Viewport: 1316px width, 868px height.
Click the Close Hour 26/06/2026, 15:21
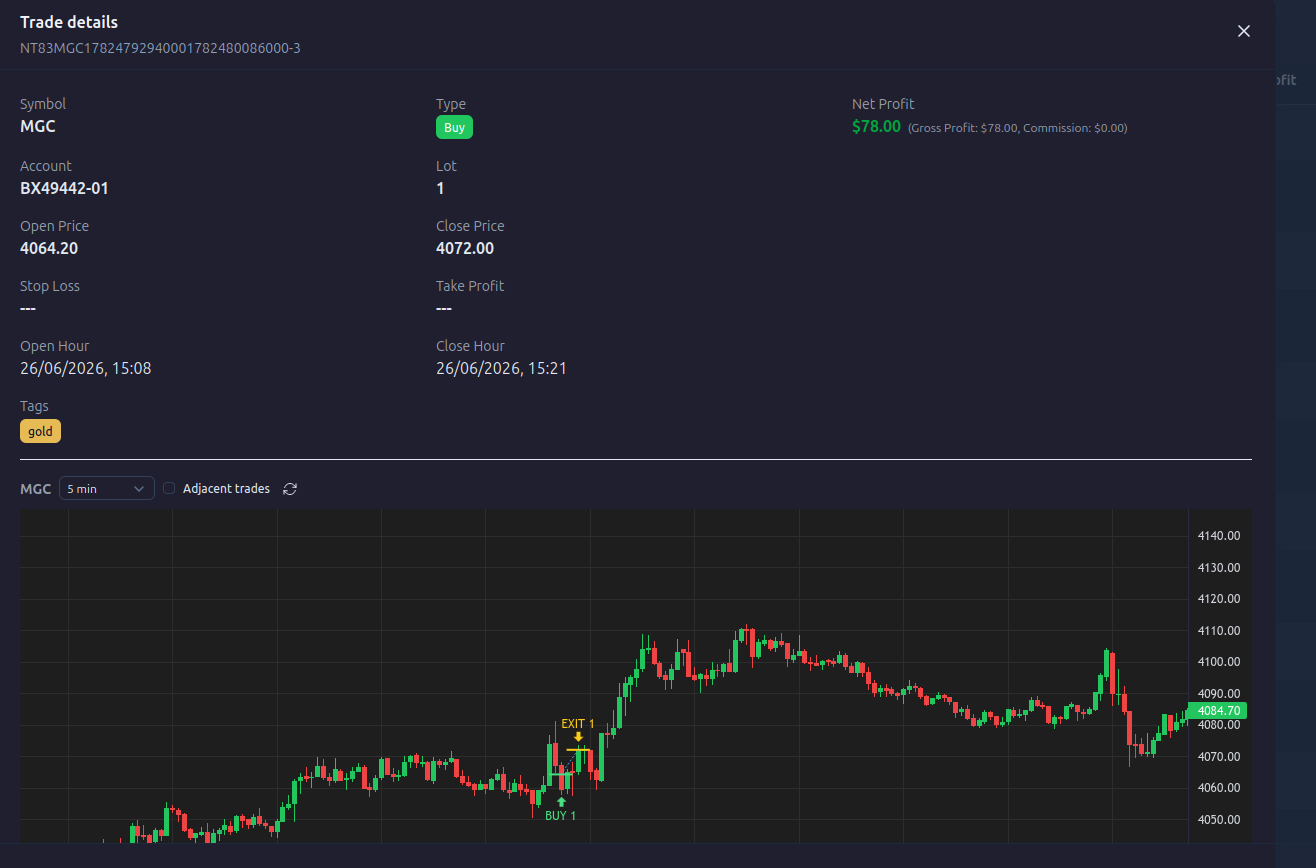pos(501,368)
